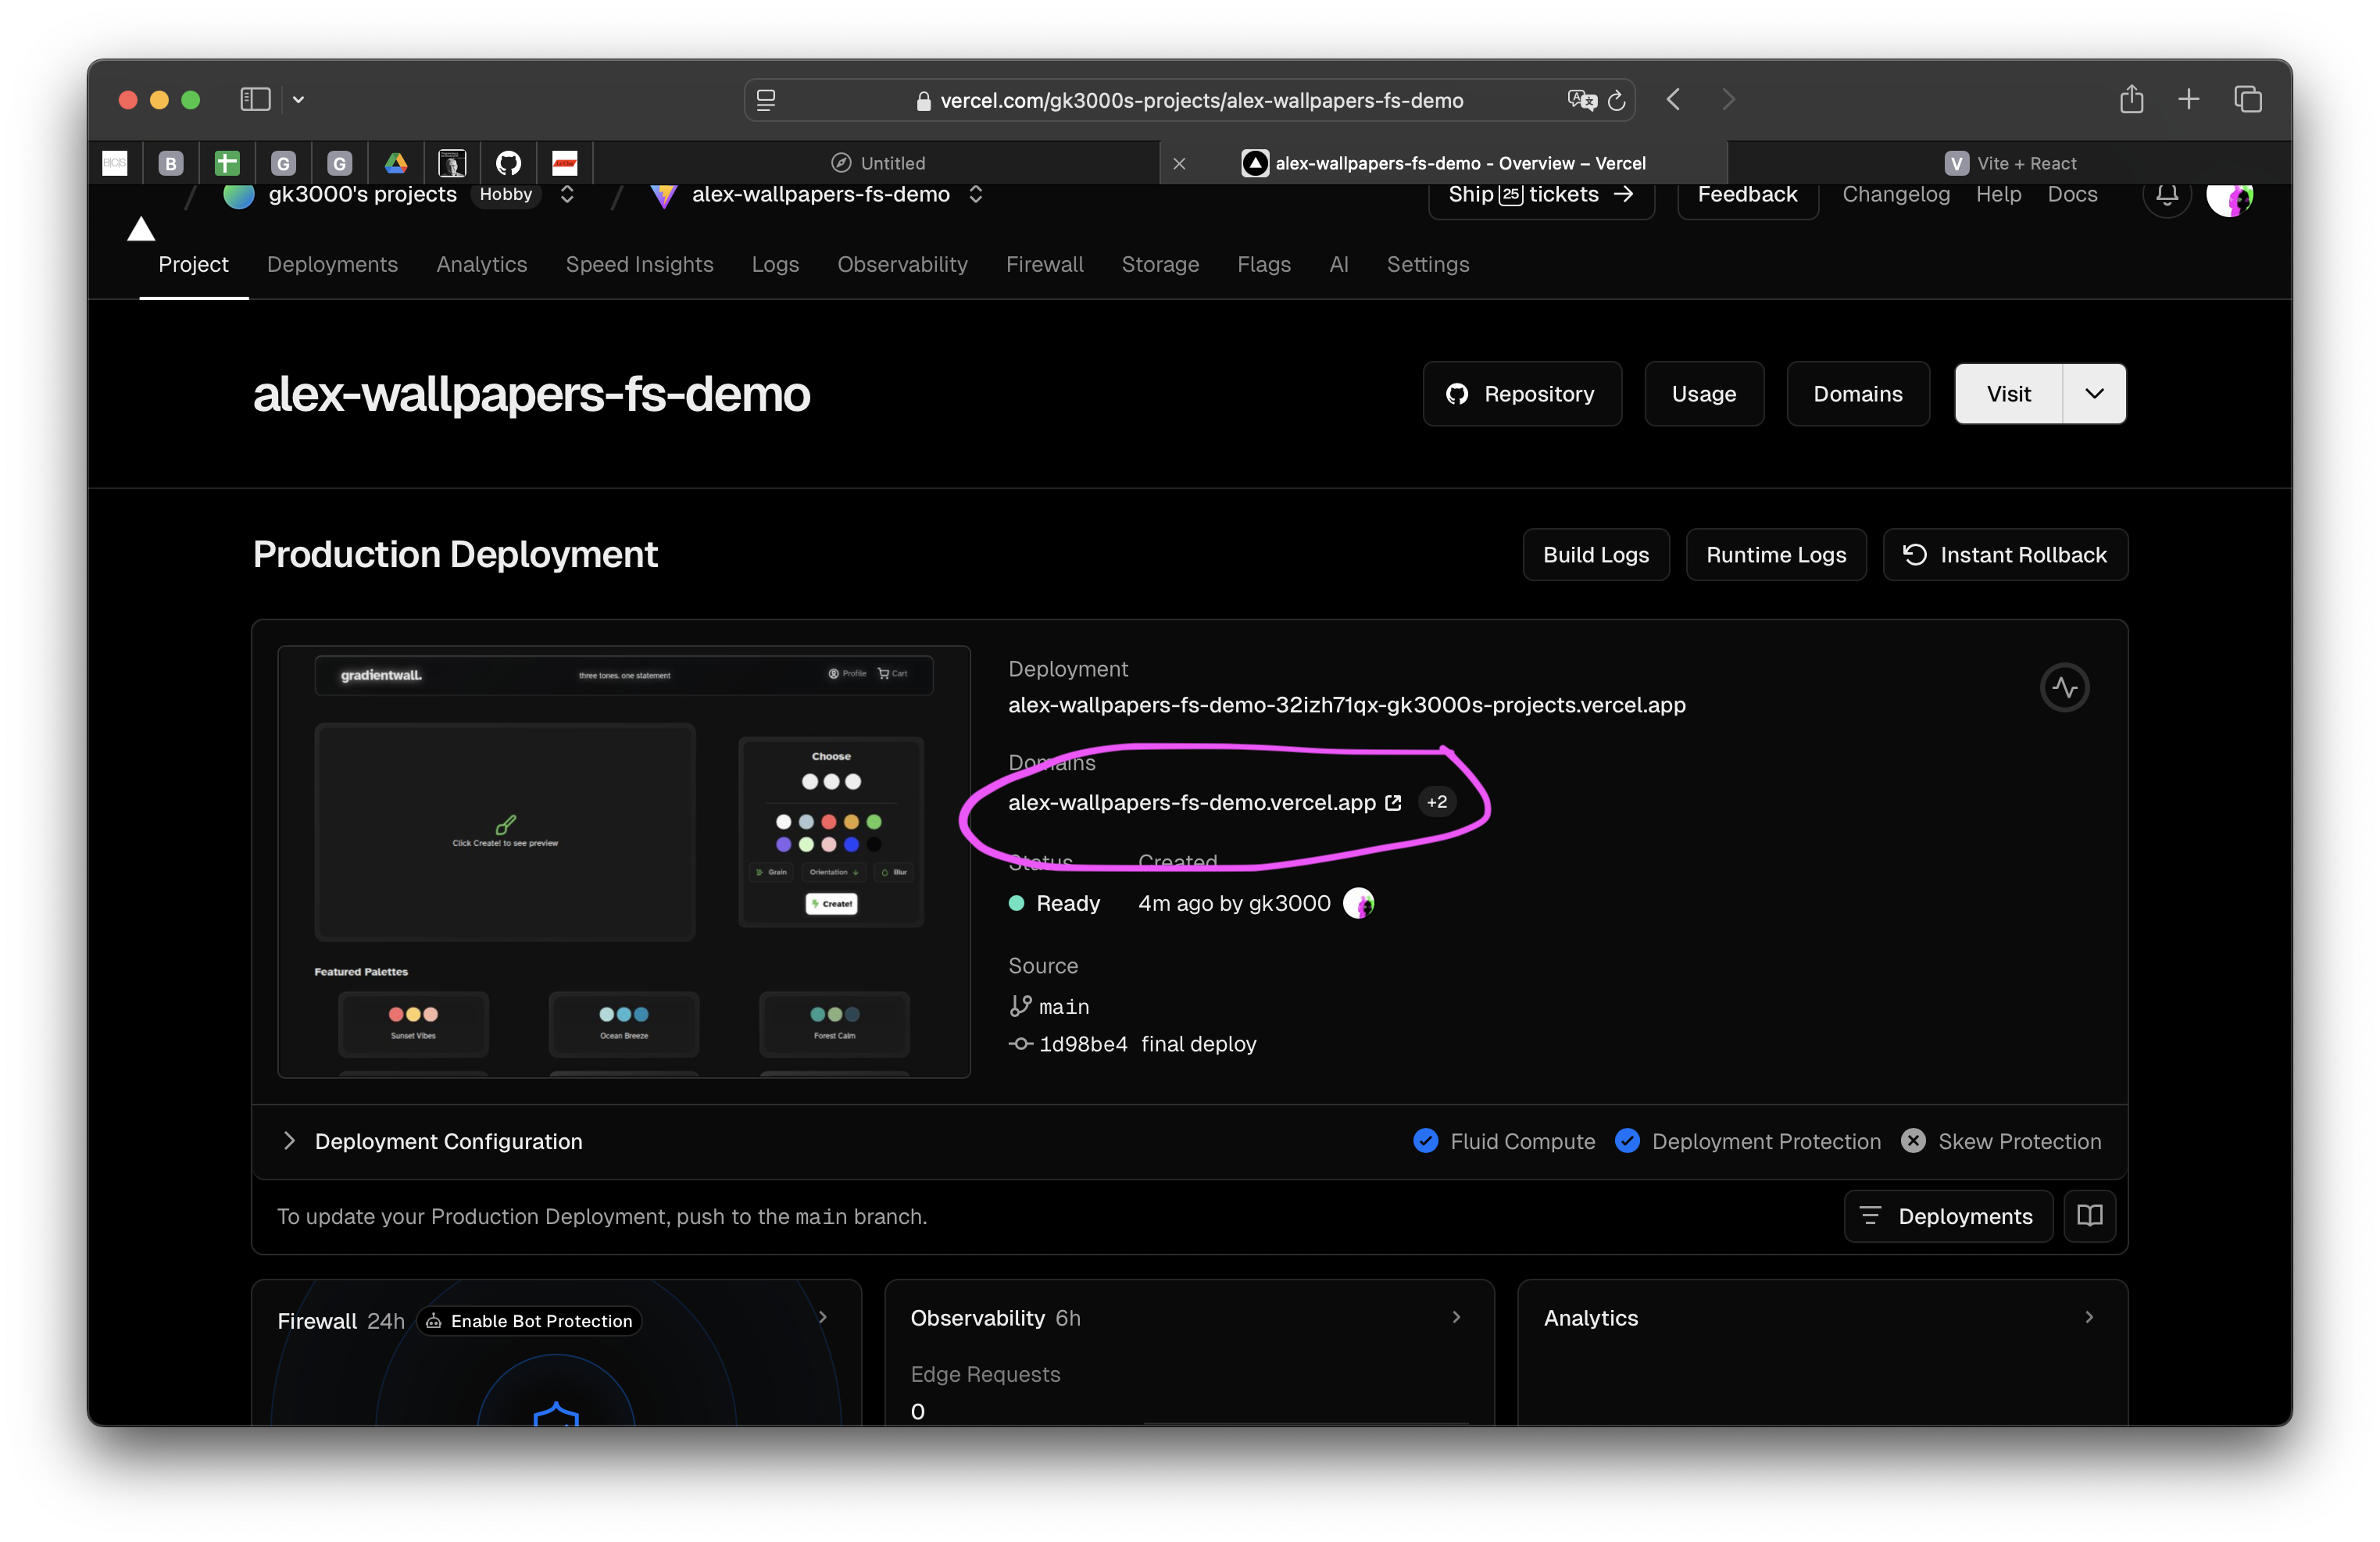Open the deployment URL alex-wallpapers-fs-demo-32izh71qx link
The width and height of the screenshot is (2380, 1542).
coord(1346,705)
